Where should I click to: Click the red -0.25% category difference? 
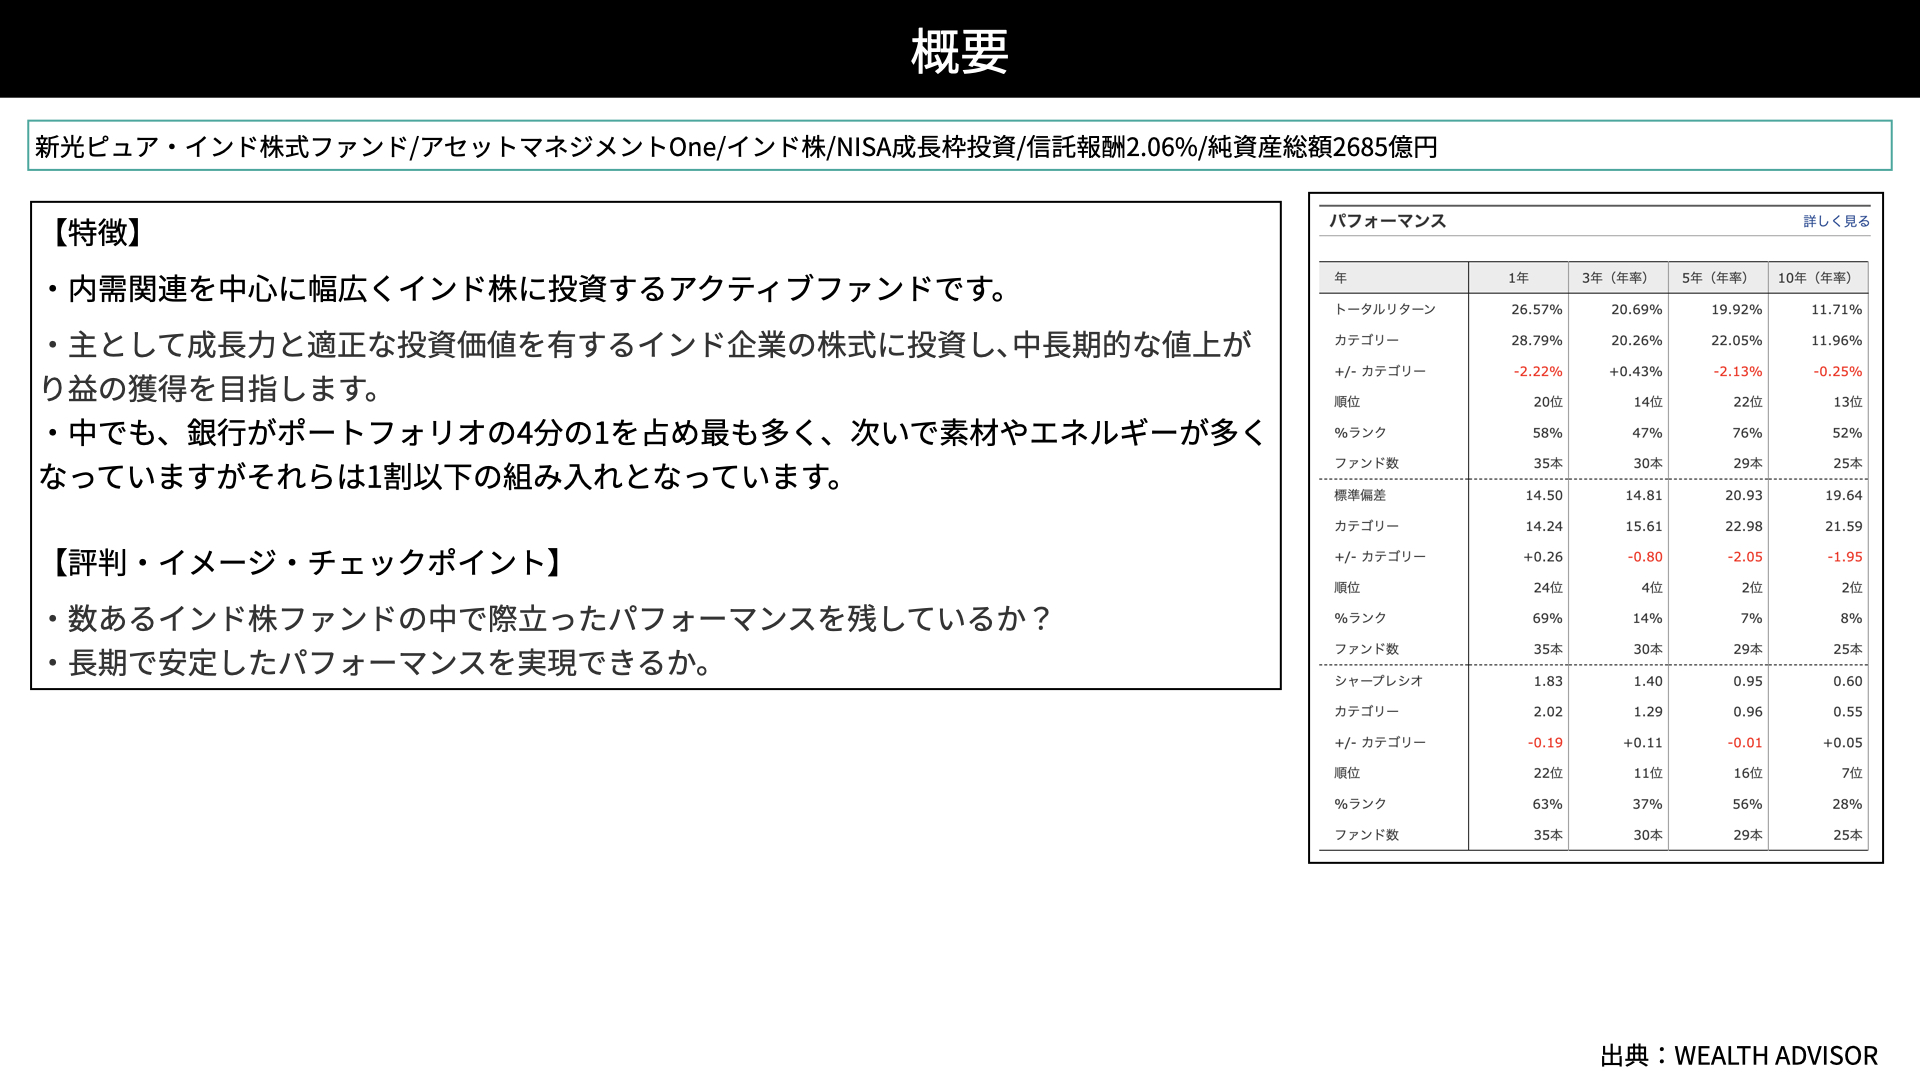[x=1837, y=371]
